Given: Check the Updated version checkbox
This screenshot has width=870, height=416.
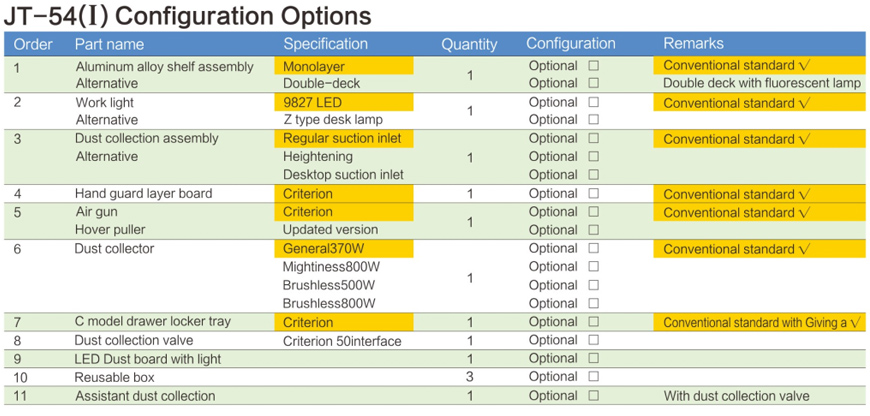Looking at the screenshot, I should pos(594,230).
